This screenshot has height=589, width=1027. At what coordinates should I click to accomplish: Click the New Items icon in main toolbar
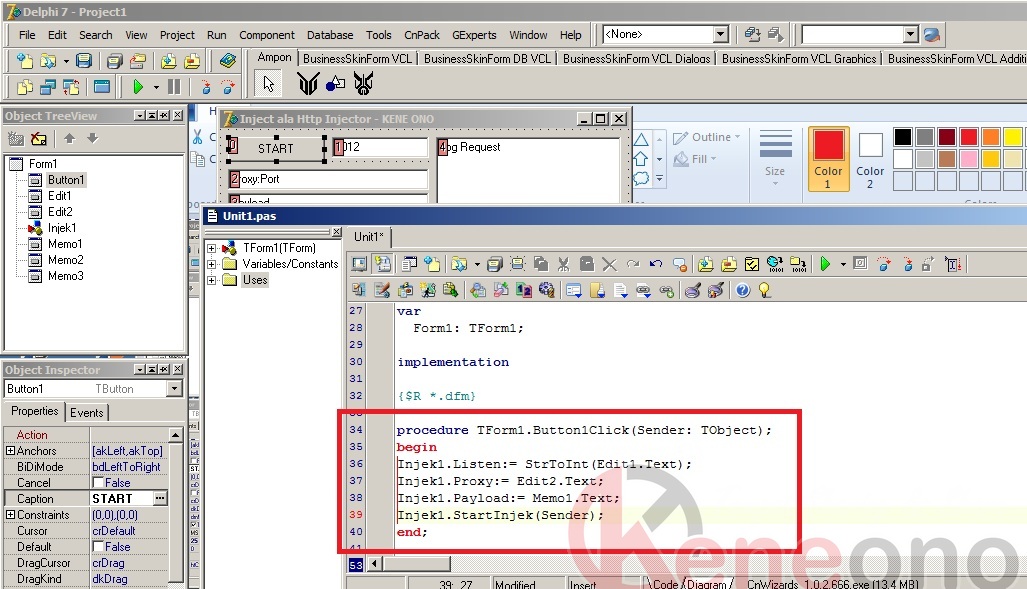point(24,61)
